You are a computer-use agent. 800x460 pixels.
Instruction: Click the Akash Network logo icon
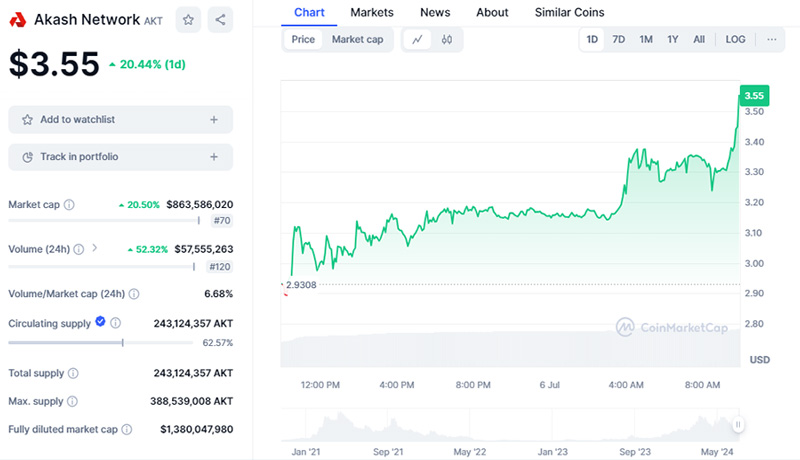18,19
